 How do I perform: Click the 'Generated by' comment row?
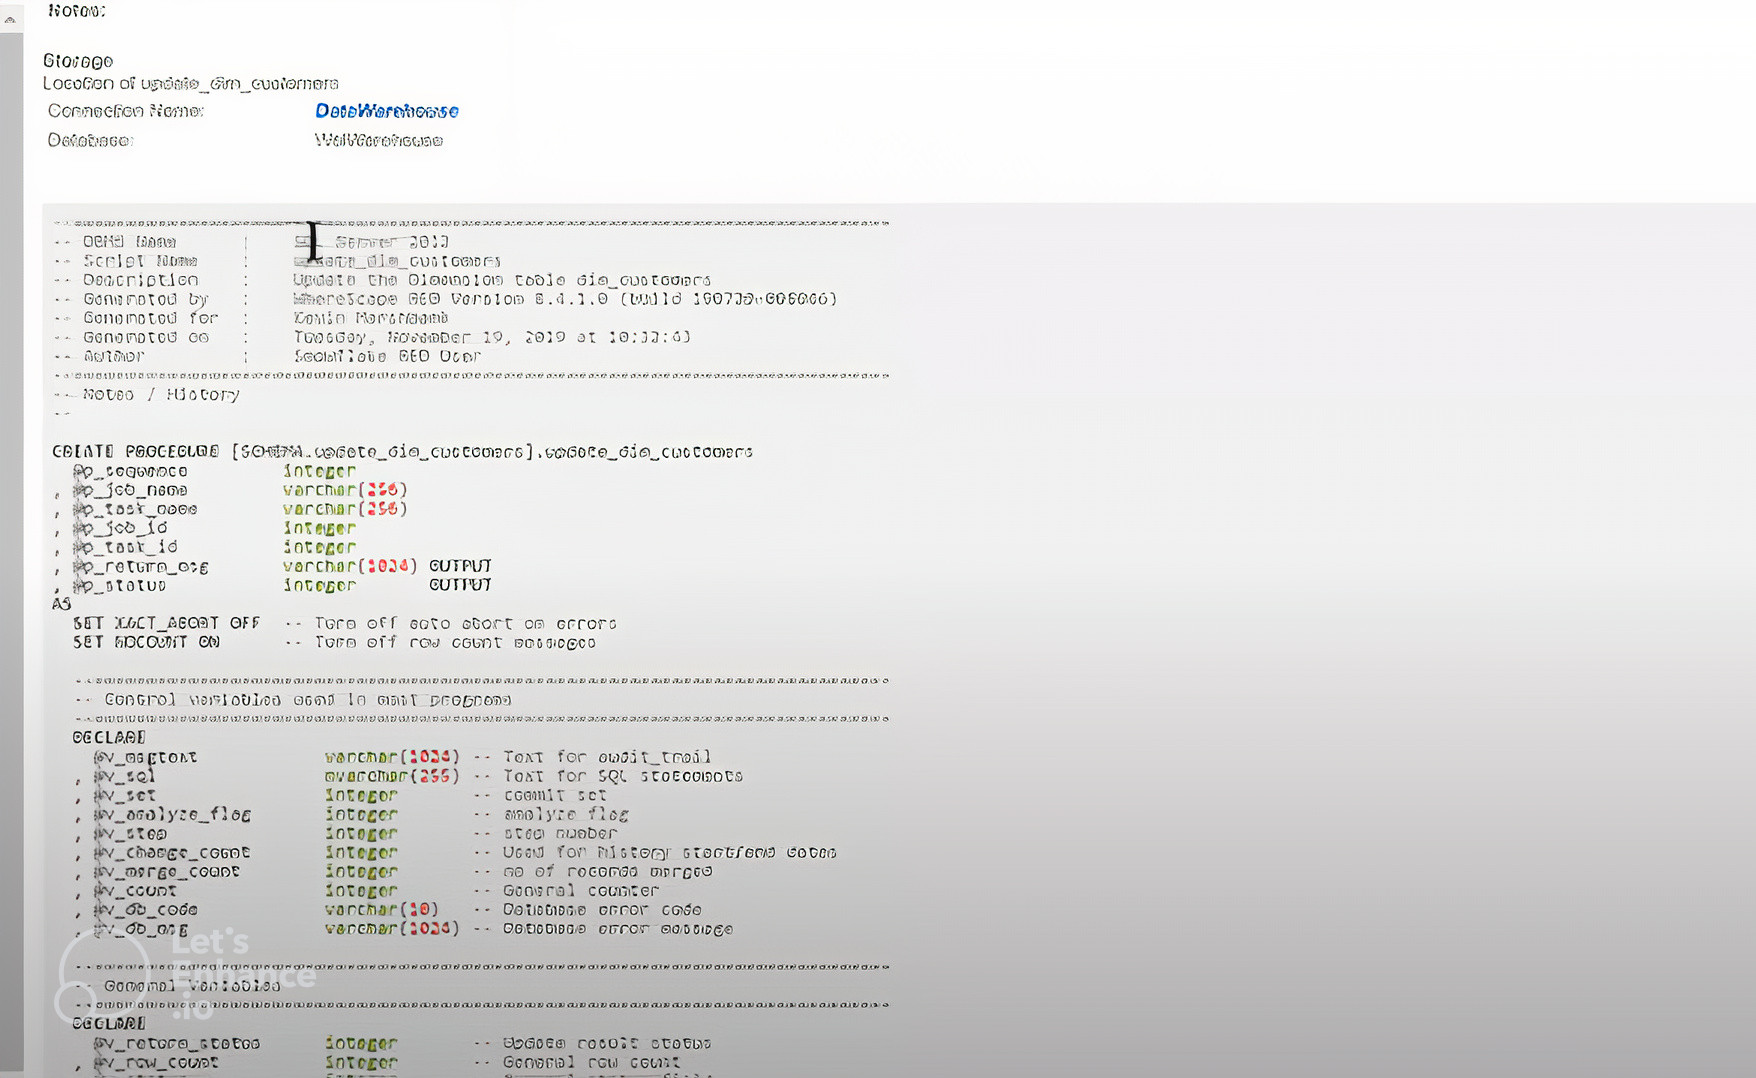[446, 299]
